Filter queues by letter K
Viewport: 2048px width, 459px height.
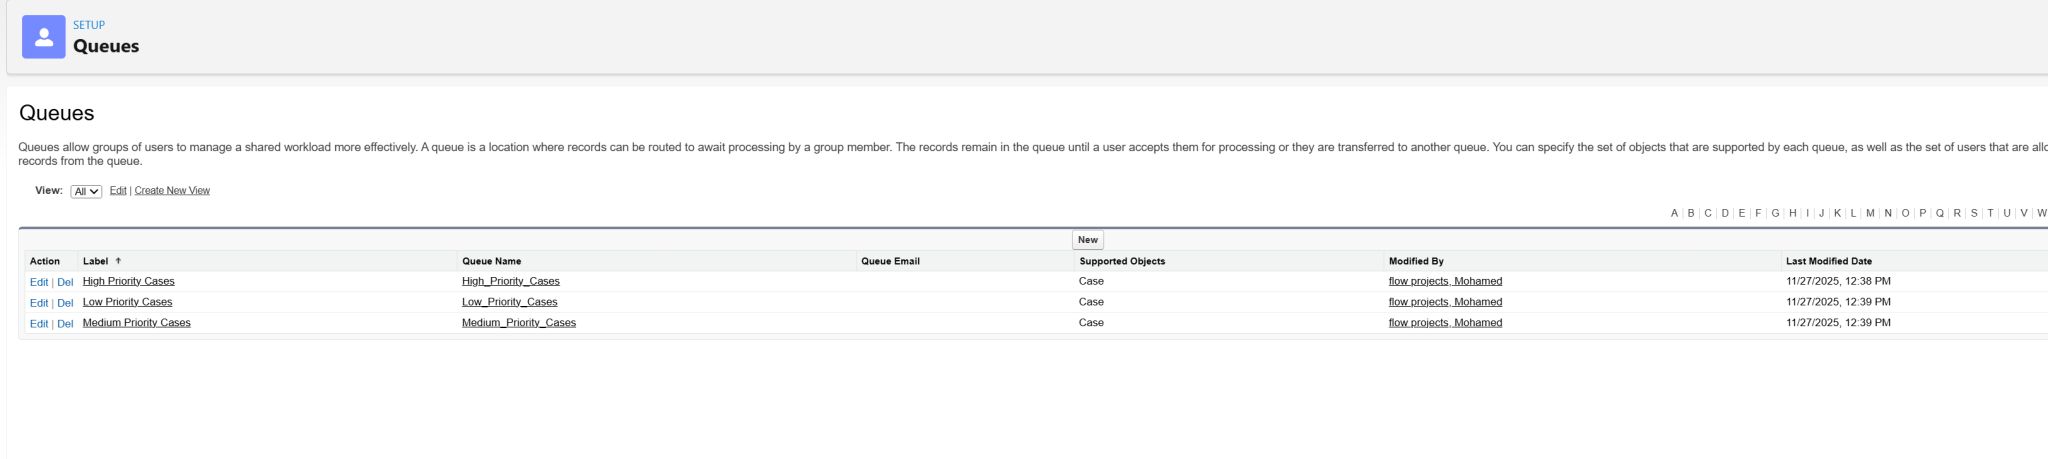pyautogui.click(x=1837, y=213)
